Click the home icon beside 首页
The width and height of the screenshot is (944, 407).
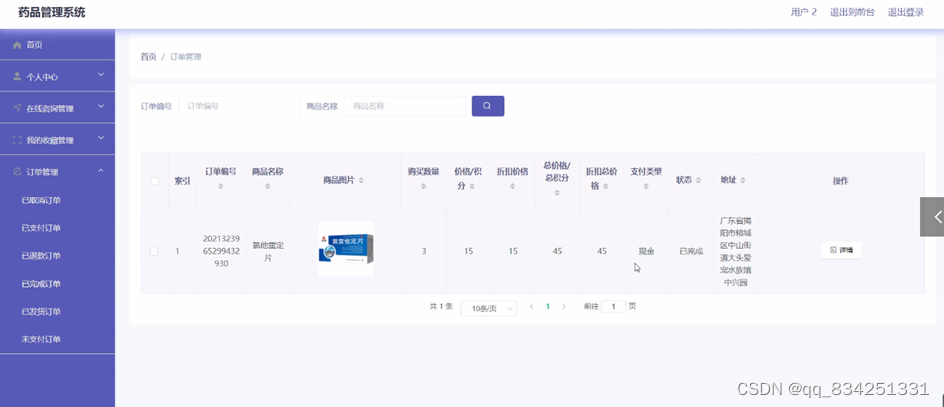tap(17, 45)
